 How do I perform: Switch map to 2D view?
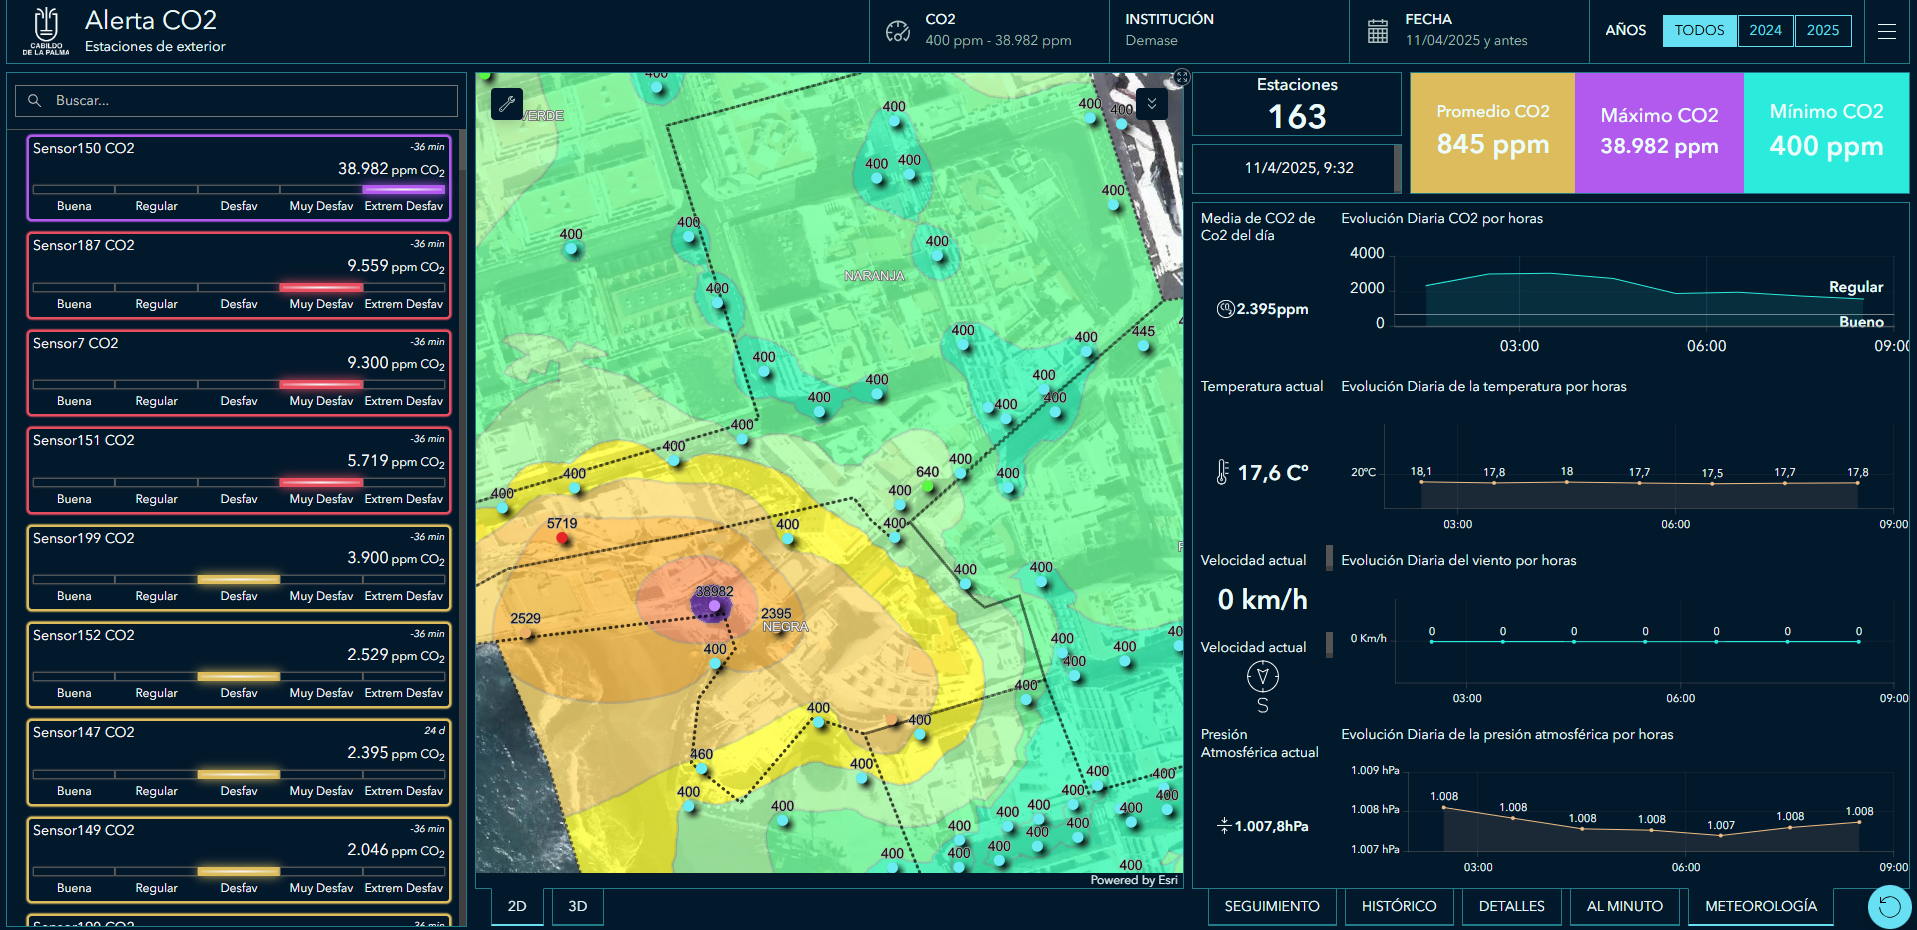(x=517, y=906)
